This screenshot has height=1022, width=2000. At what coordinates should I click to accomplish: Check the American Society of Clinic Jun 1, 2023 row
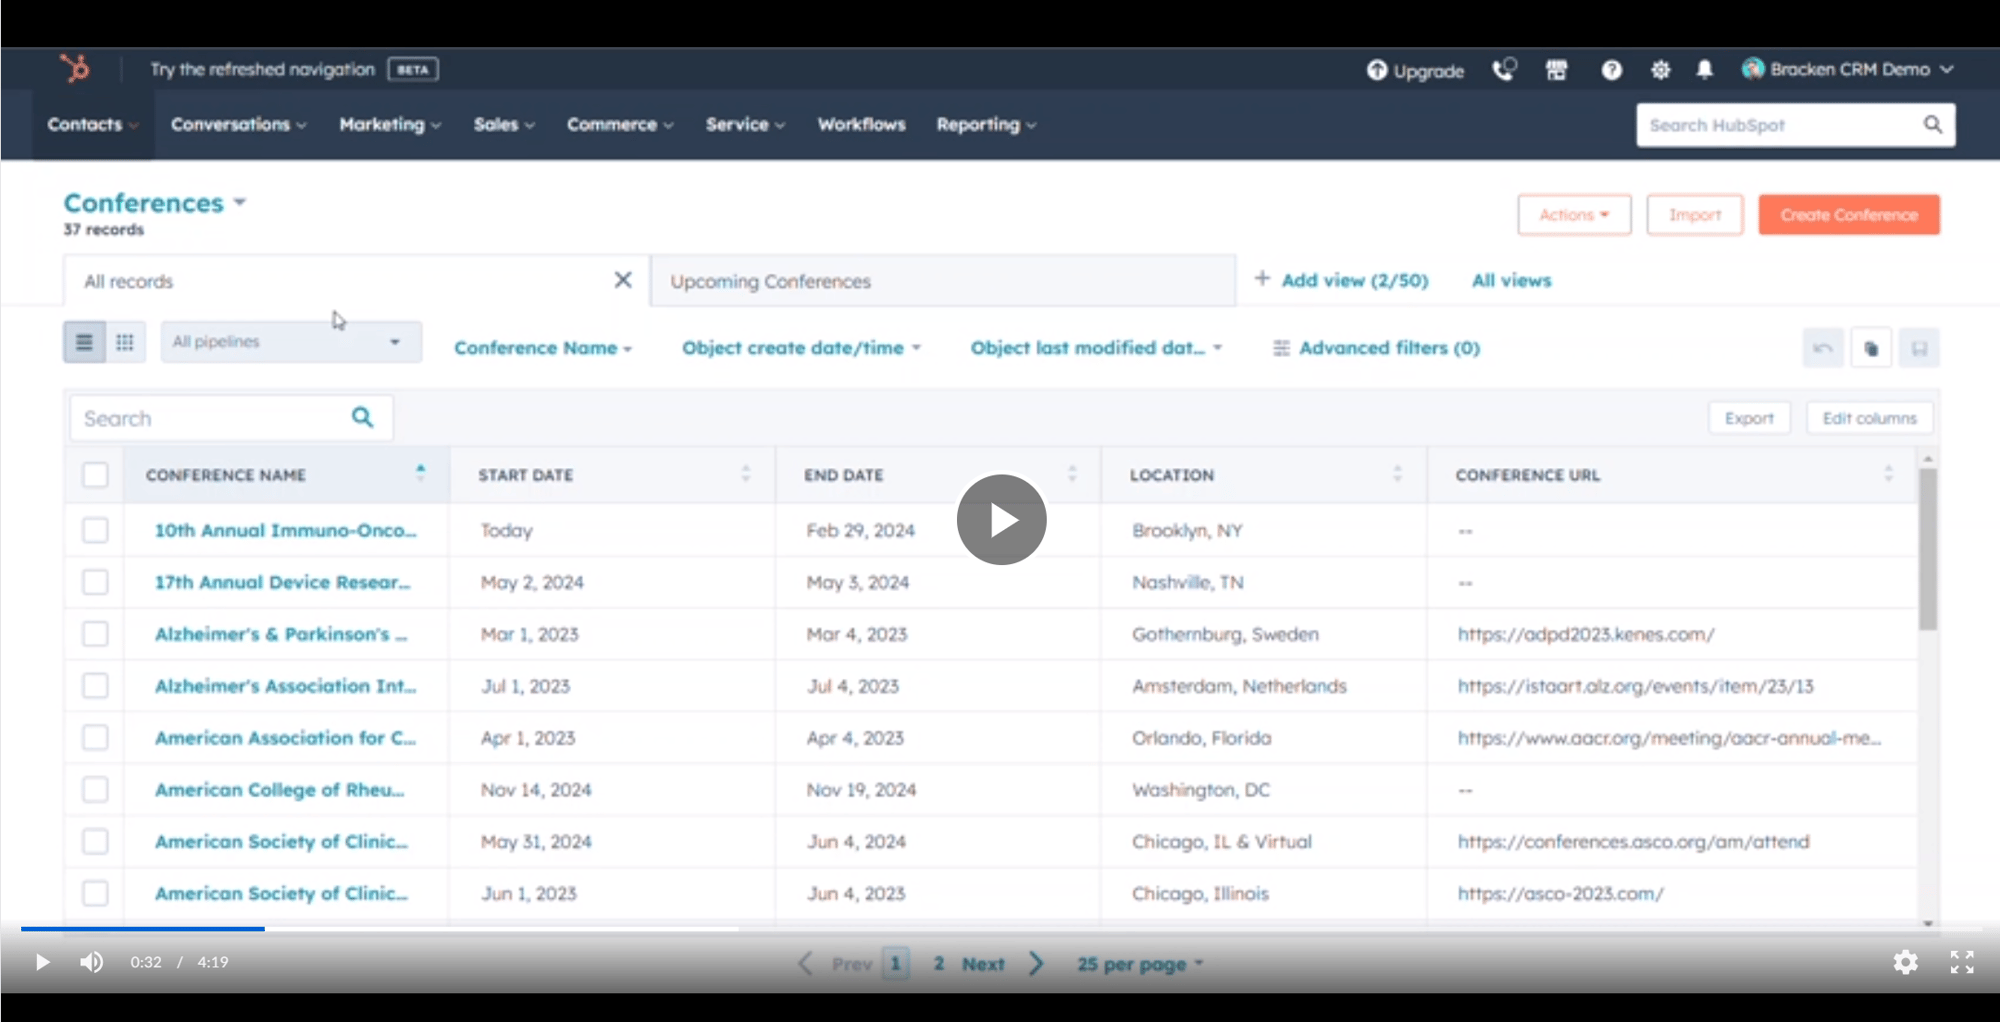(x=95, y=893)
